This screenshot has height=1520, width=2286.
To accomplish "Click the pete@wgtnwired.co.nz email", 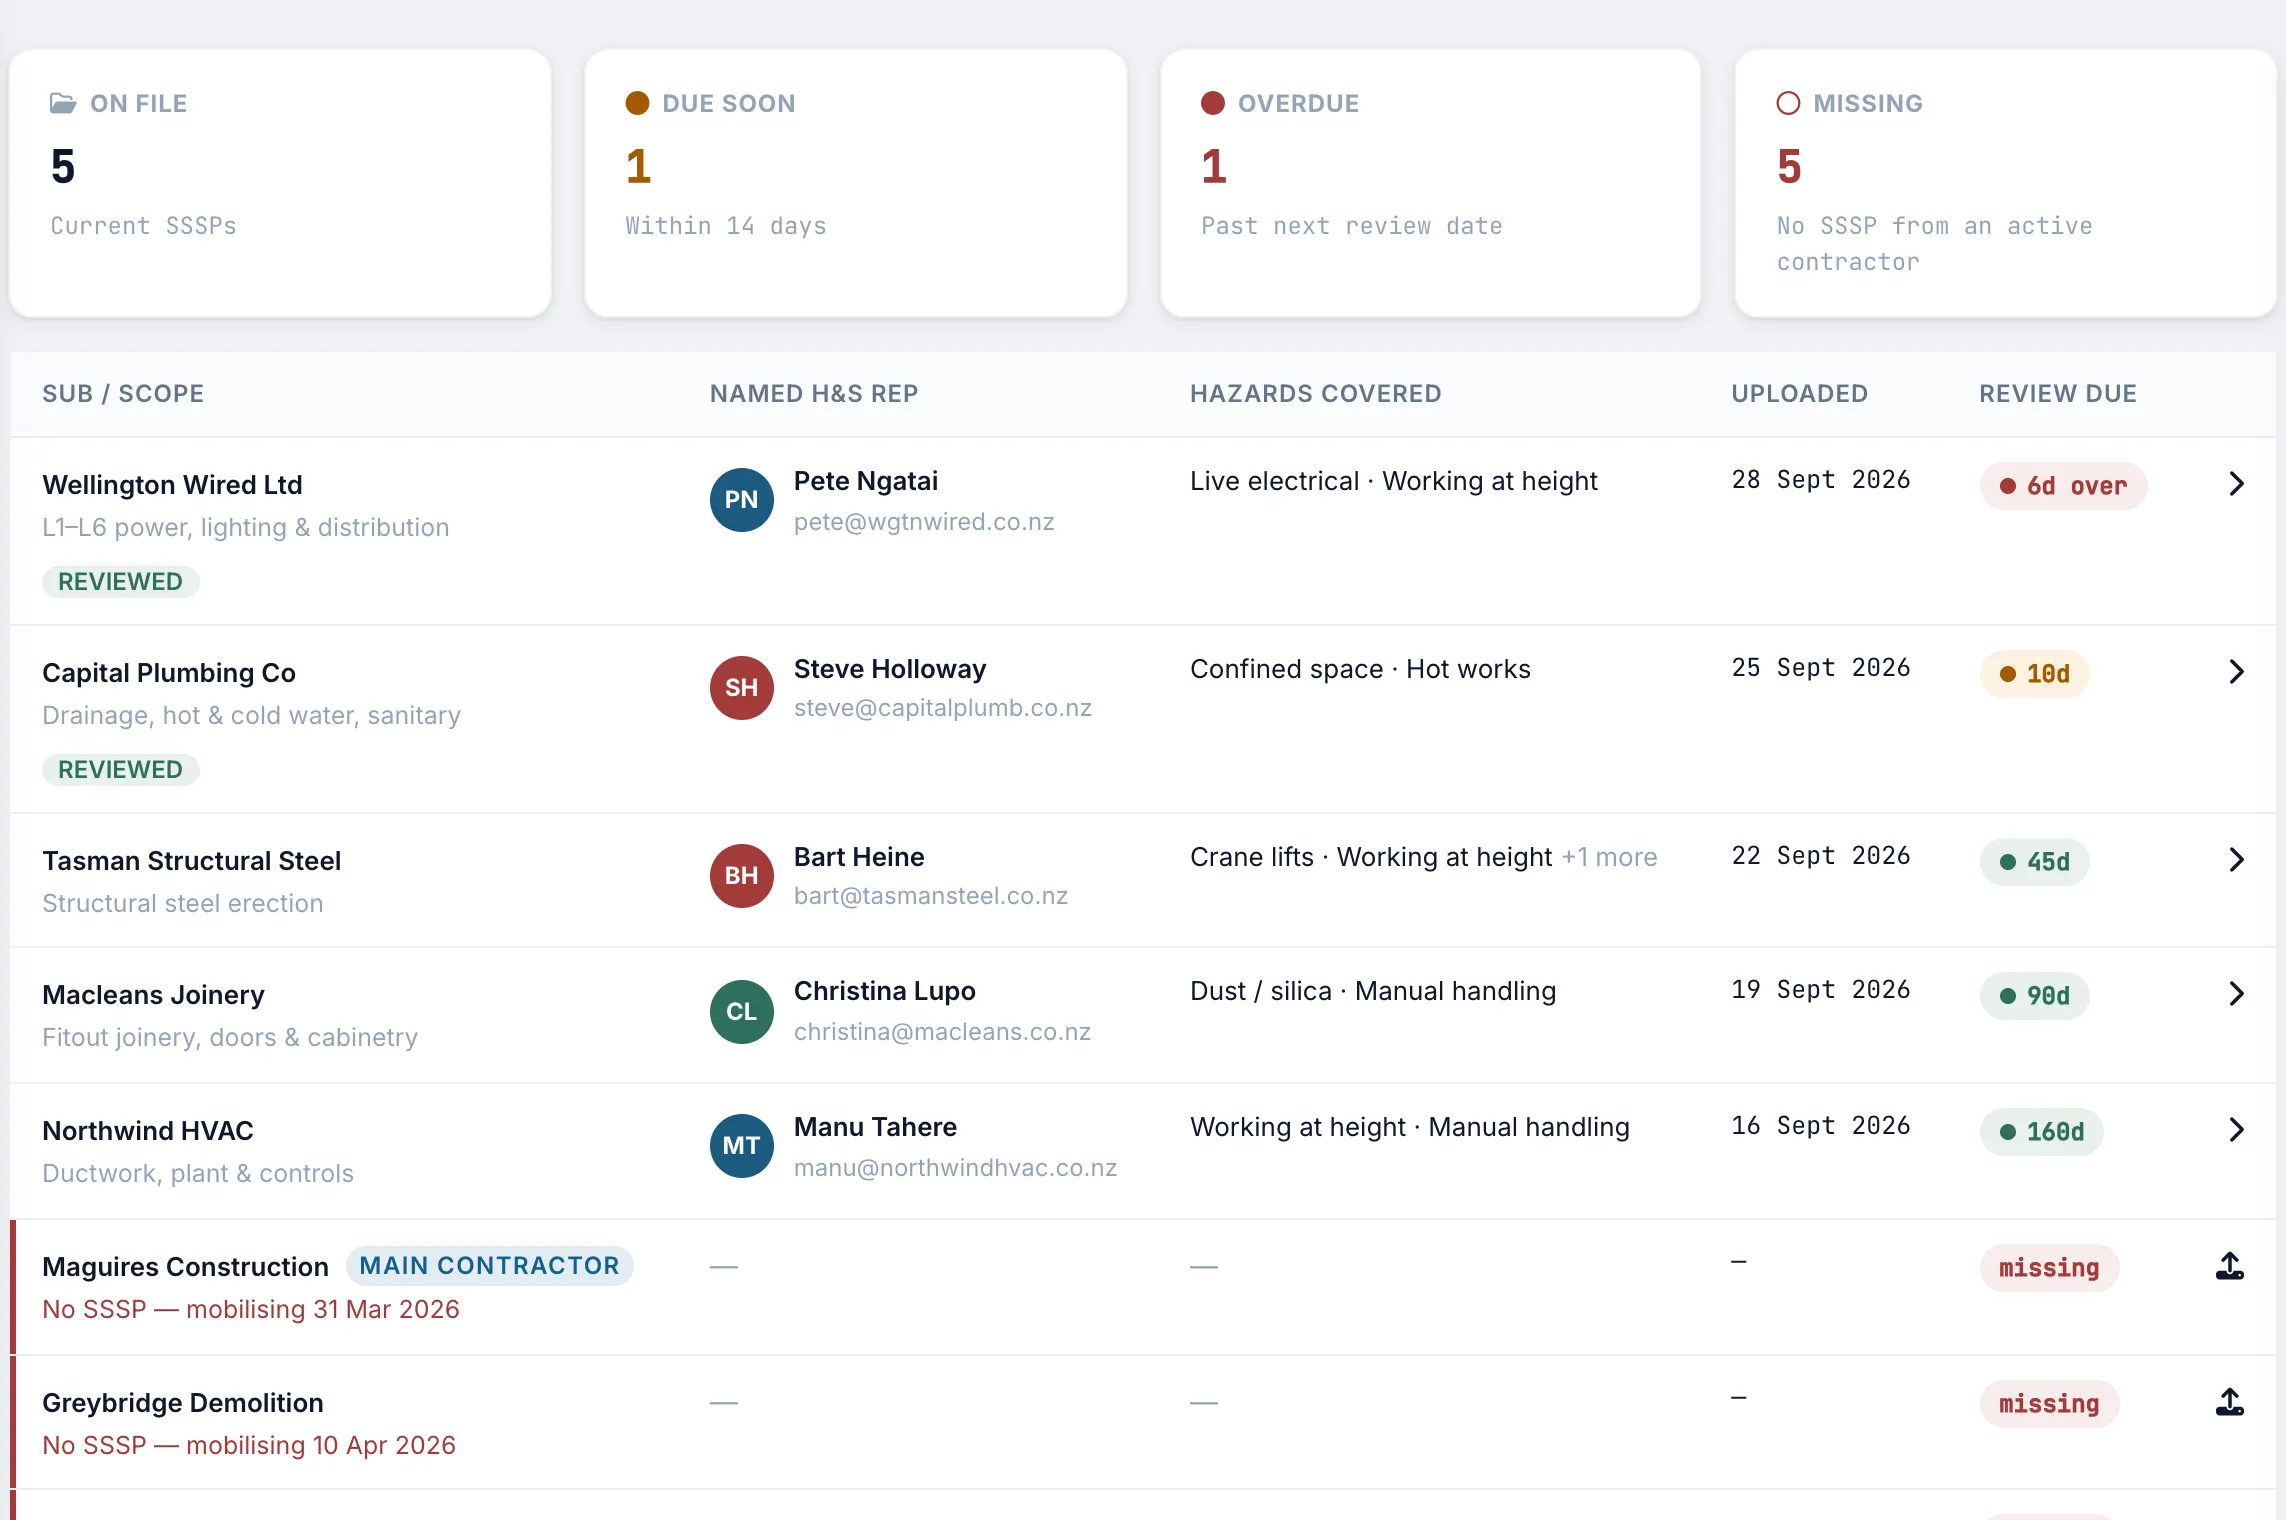I will click(924, 522).
